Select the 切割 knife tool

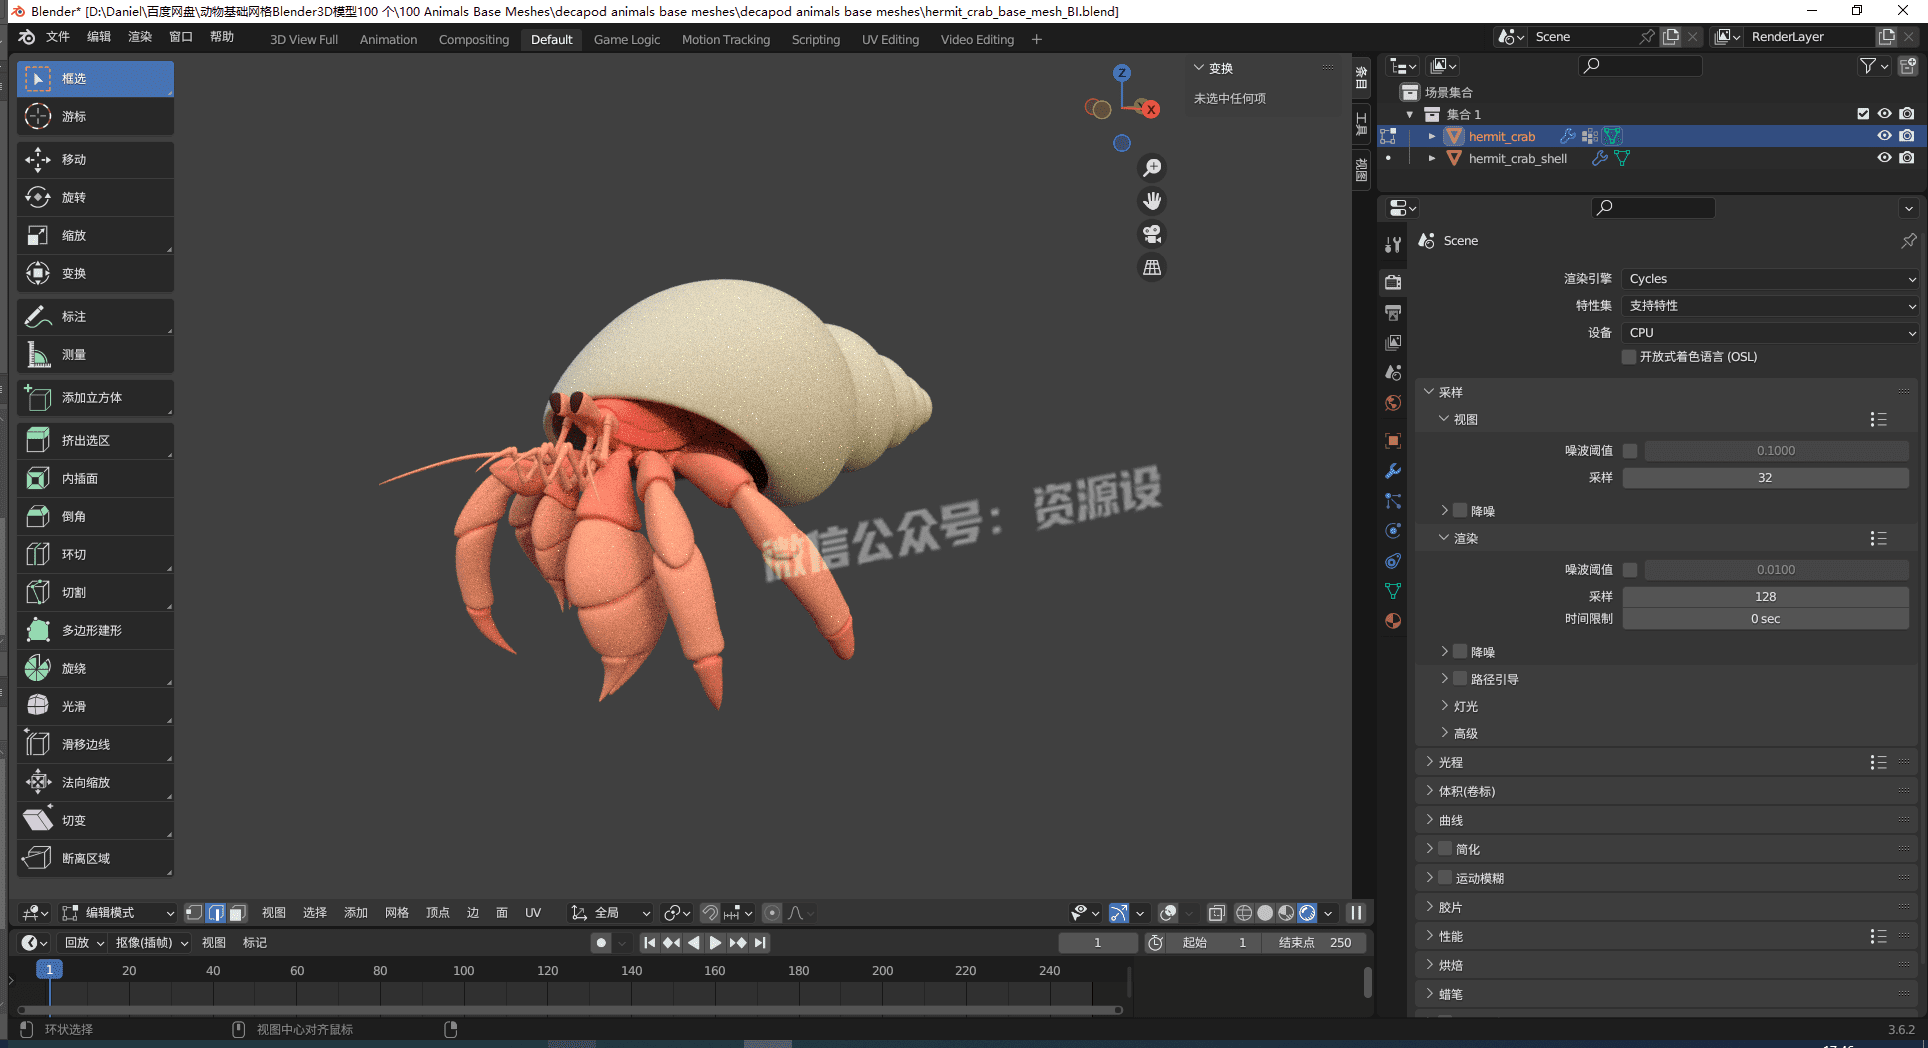pos(95,592)
